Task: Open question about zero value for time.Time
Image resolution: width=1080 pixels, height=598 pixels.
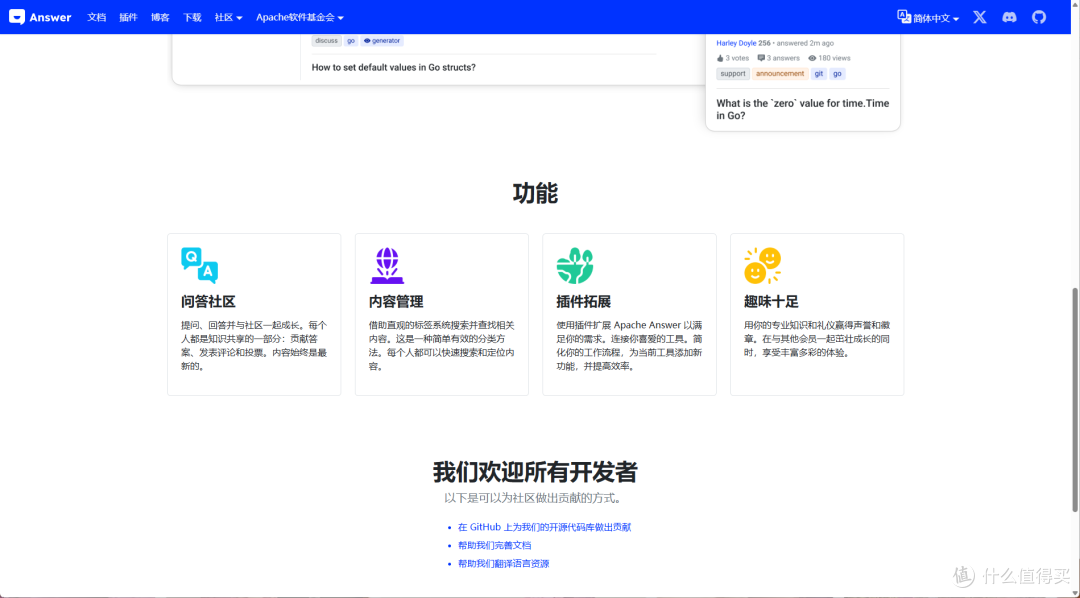Action: [x=802, y=110]
